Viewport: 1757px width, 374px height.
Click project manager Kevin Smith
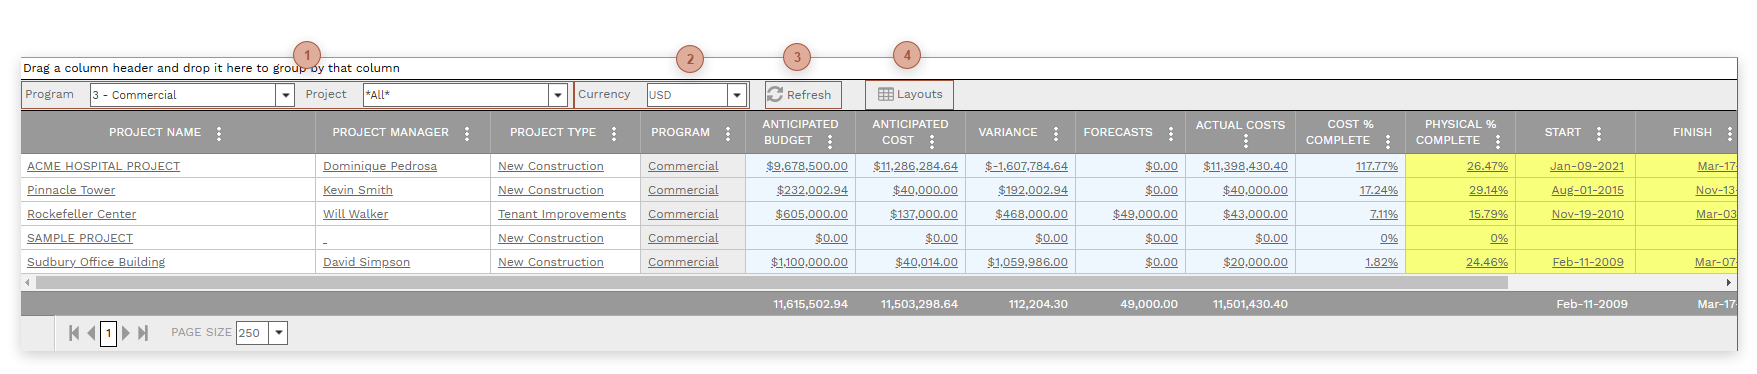click(358, 190)
